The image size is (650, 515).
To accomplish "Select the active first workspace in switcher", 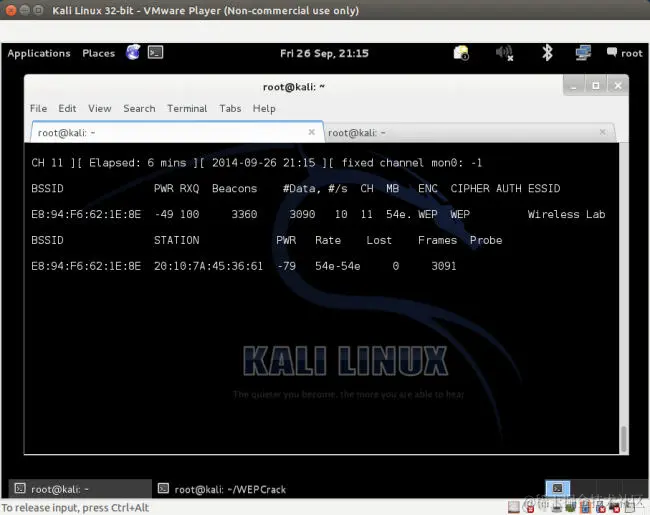I will 558,488.
